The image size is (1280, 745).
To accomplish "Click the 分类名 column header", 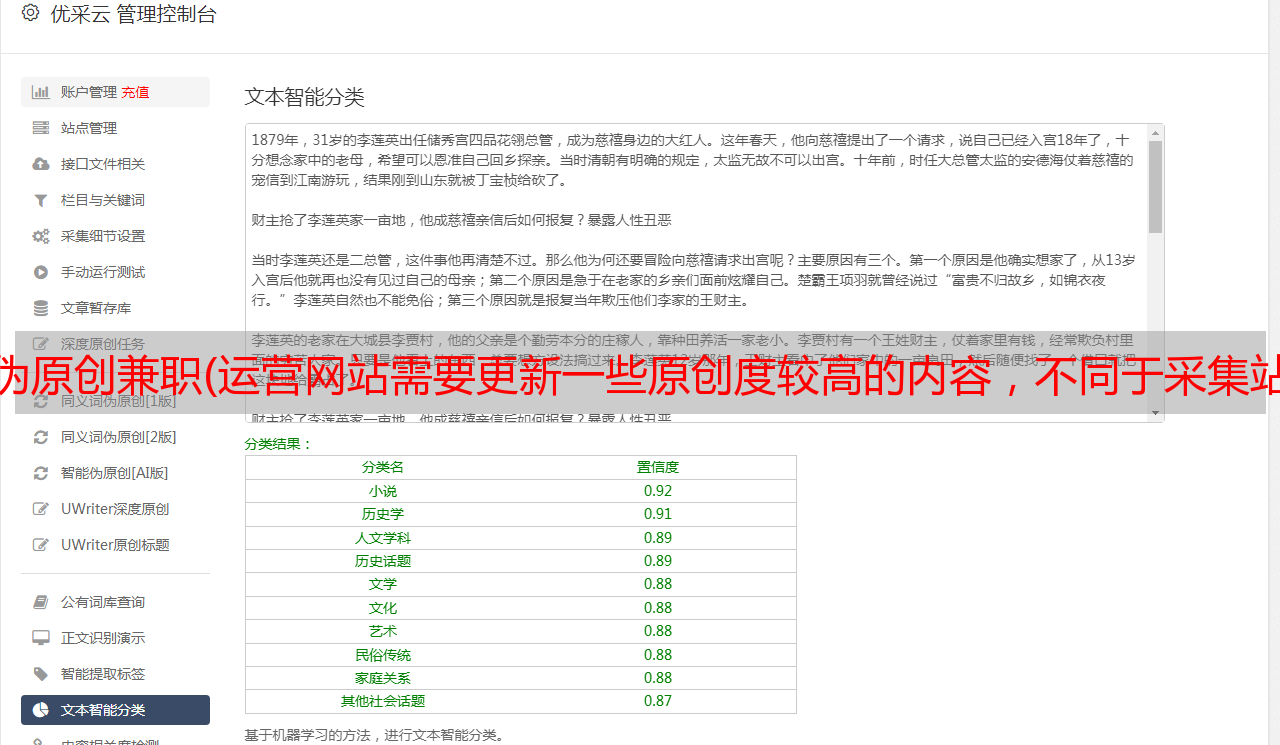I will pos(383,467).
